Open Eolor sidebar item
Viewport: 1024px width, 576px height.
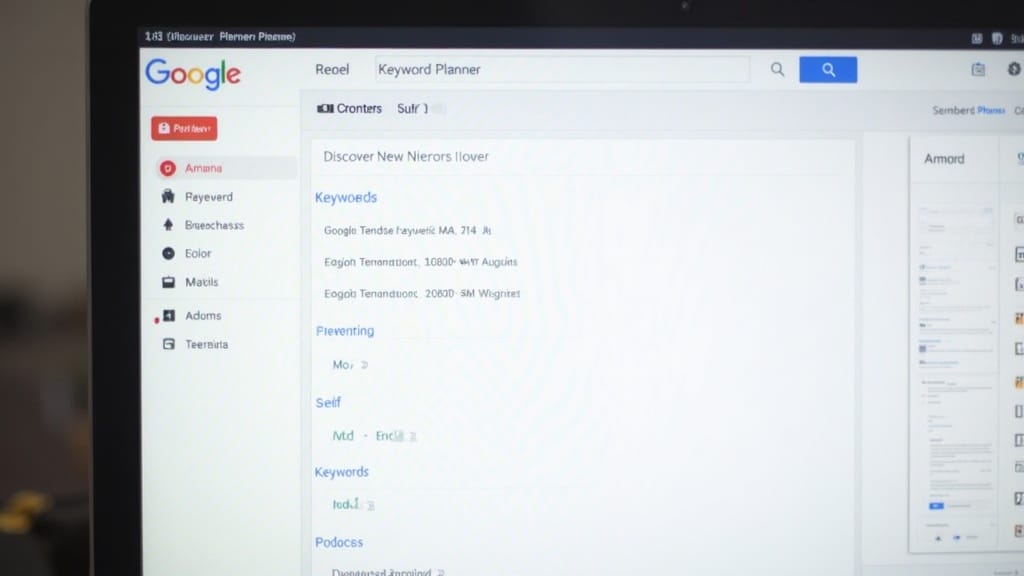(x=198, y=253)
